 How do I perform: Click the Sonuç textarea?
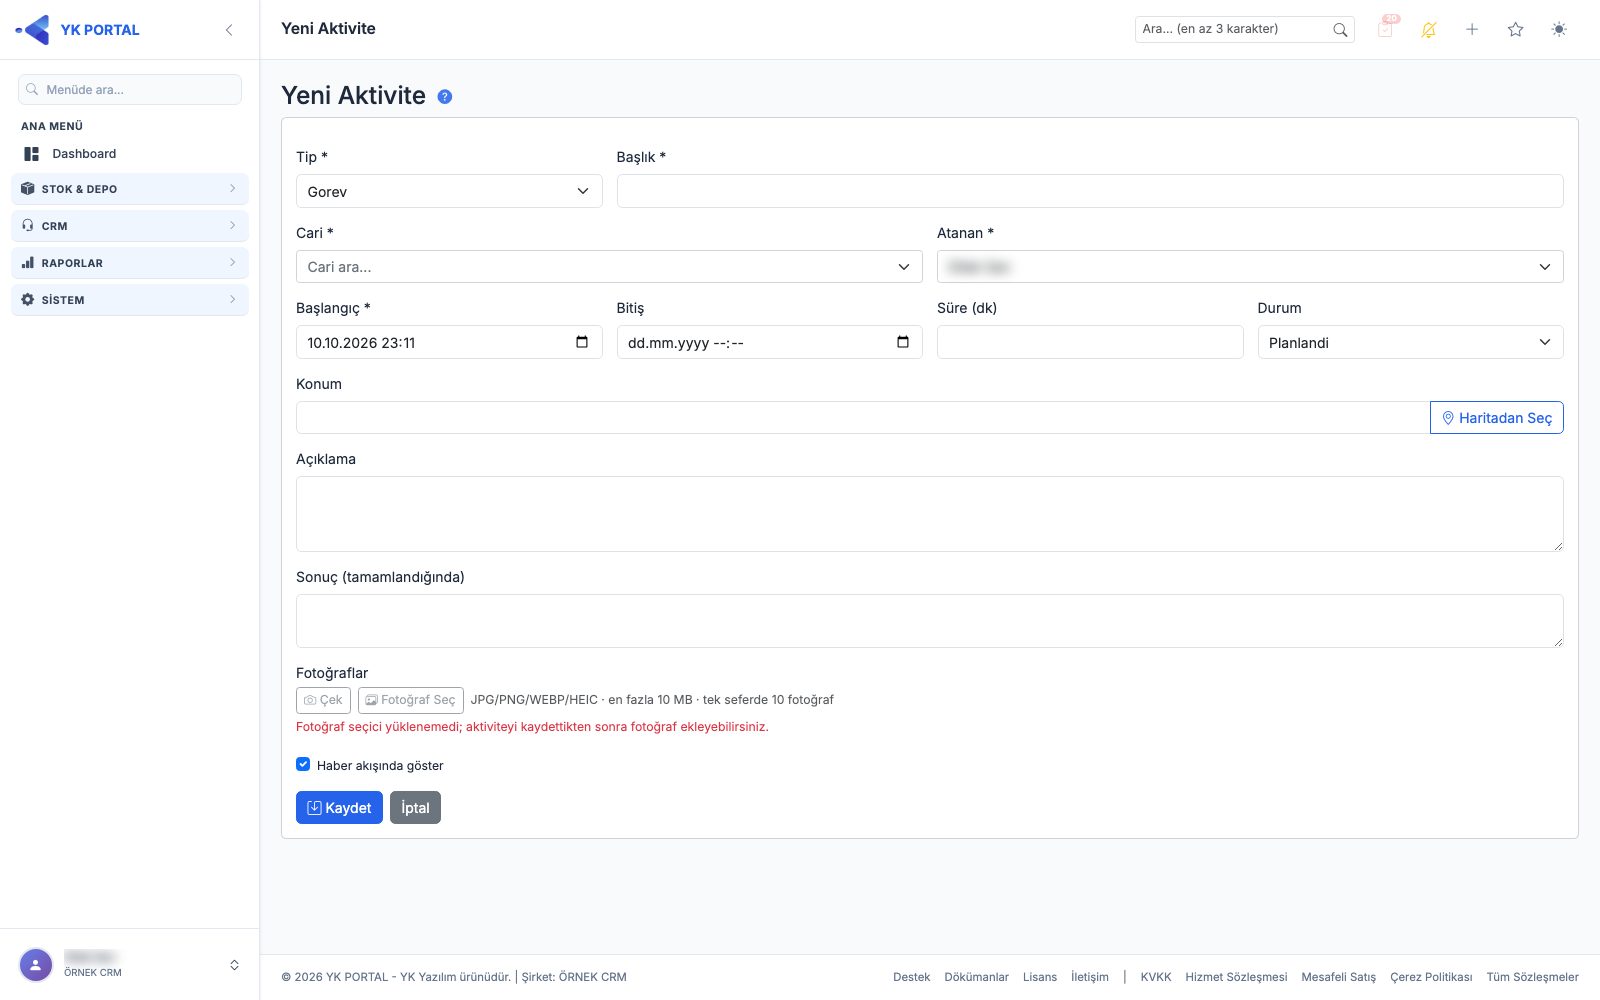point(930,621)
